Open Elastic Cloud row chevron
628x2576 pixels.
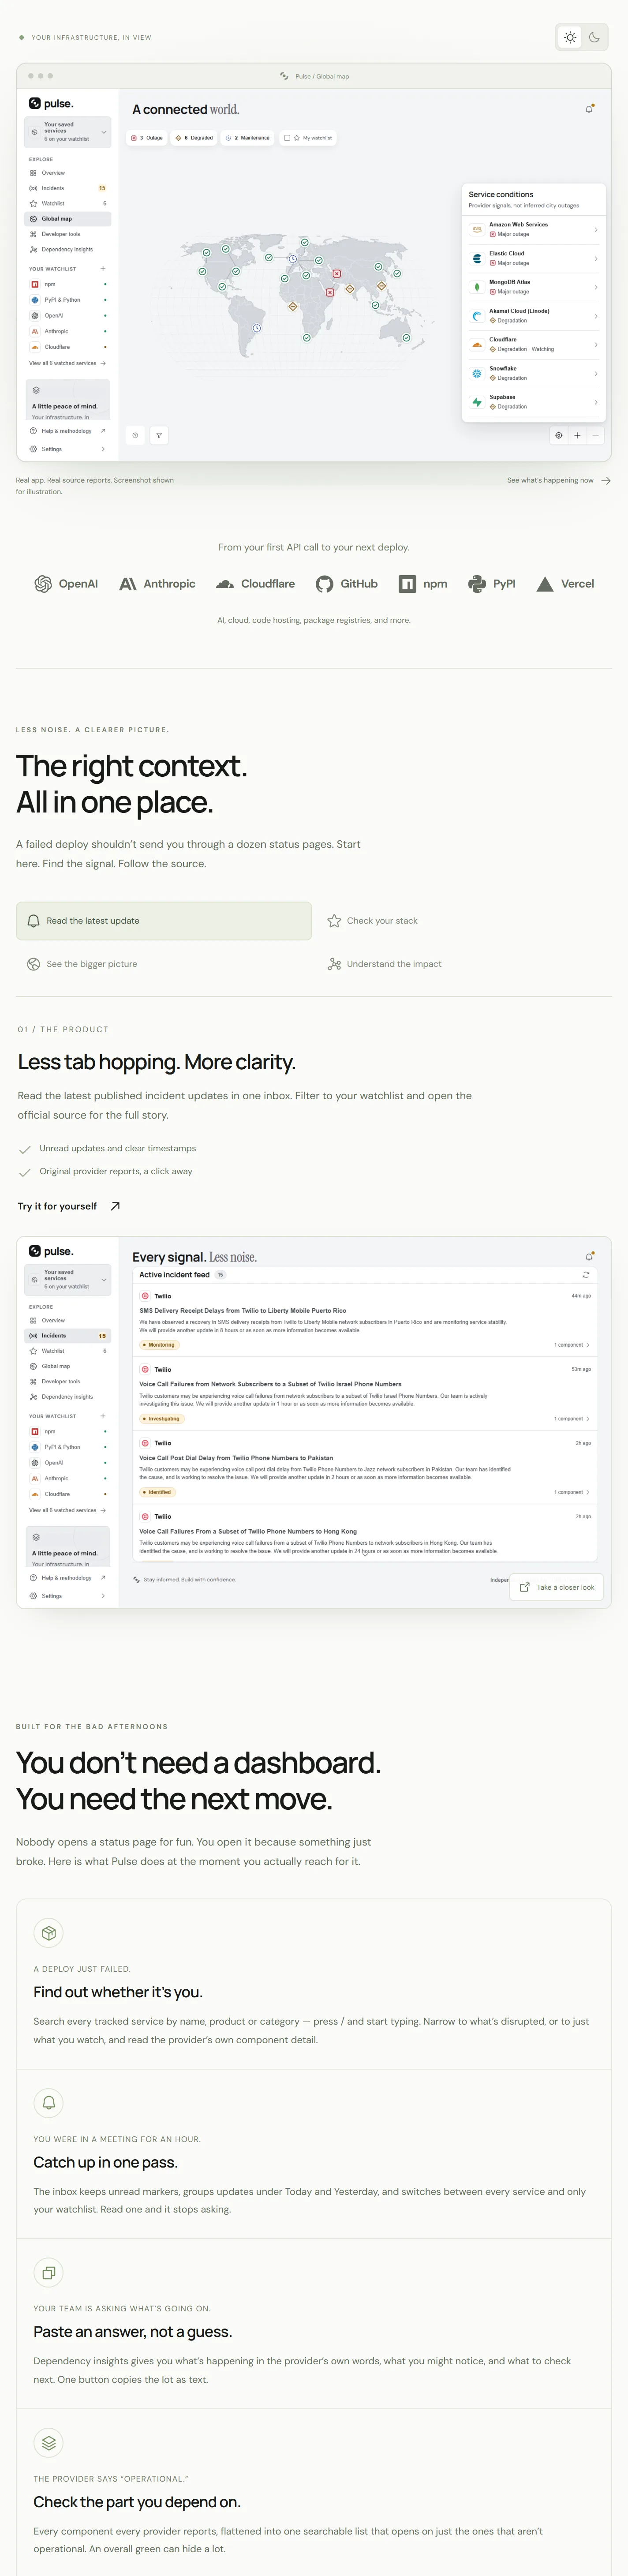click(596, 259)
